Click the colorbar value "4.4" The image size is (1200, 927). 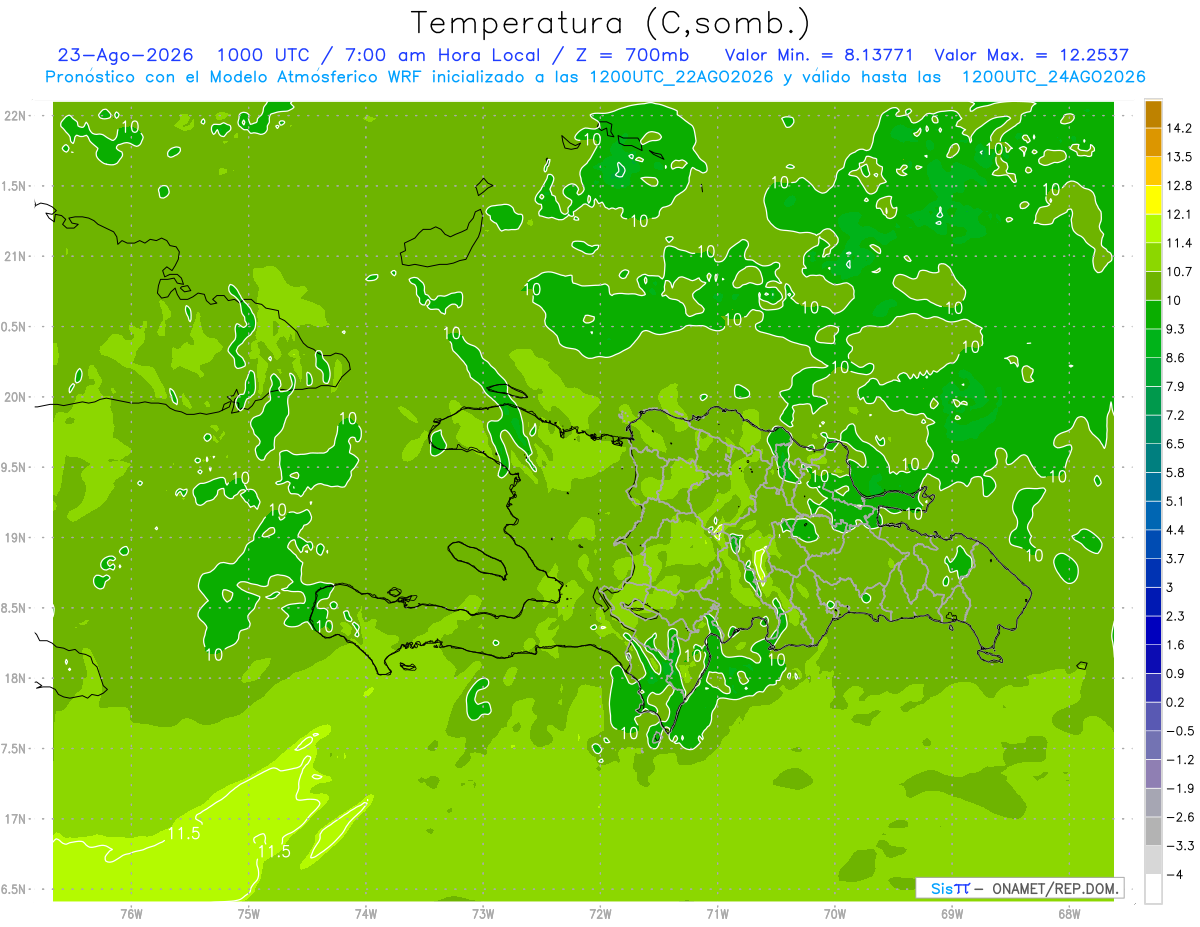click(1176, 529)
